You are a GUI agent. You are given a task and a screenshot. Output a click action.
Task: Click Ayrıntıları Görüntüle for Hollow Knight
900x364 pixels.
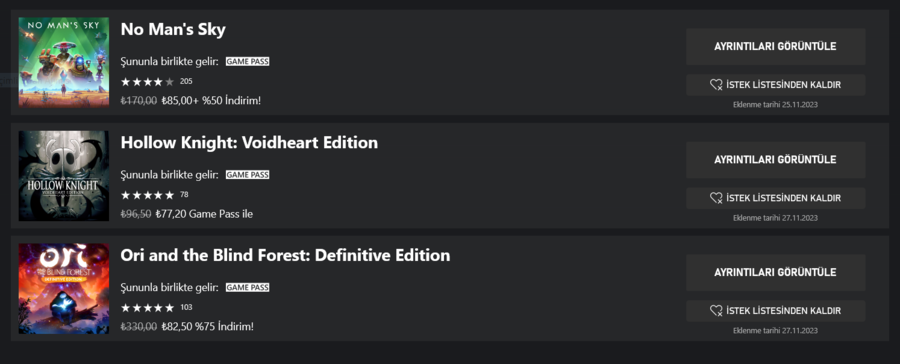[x=775, y=160]
